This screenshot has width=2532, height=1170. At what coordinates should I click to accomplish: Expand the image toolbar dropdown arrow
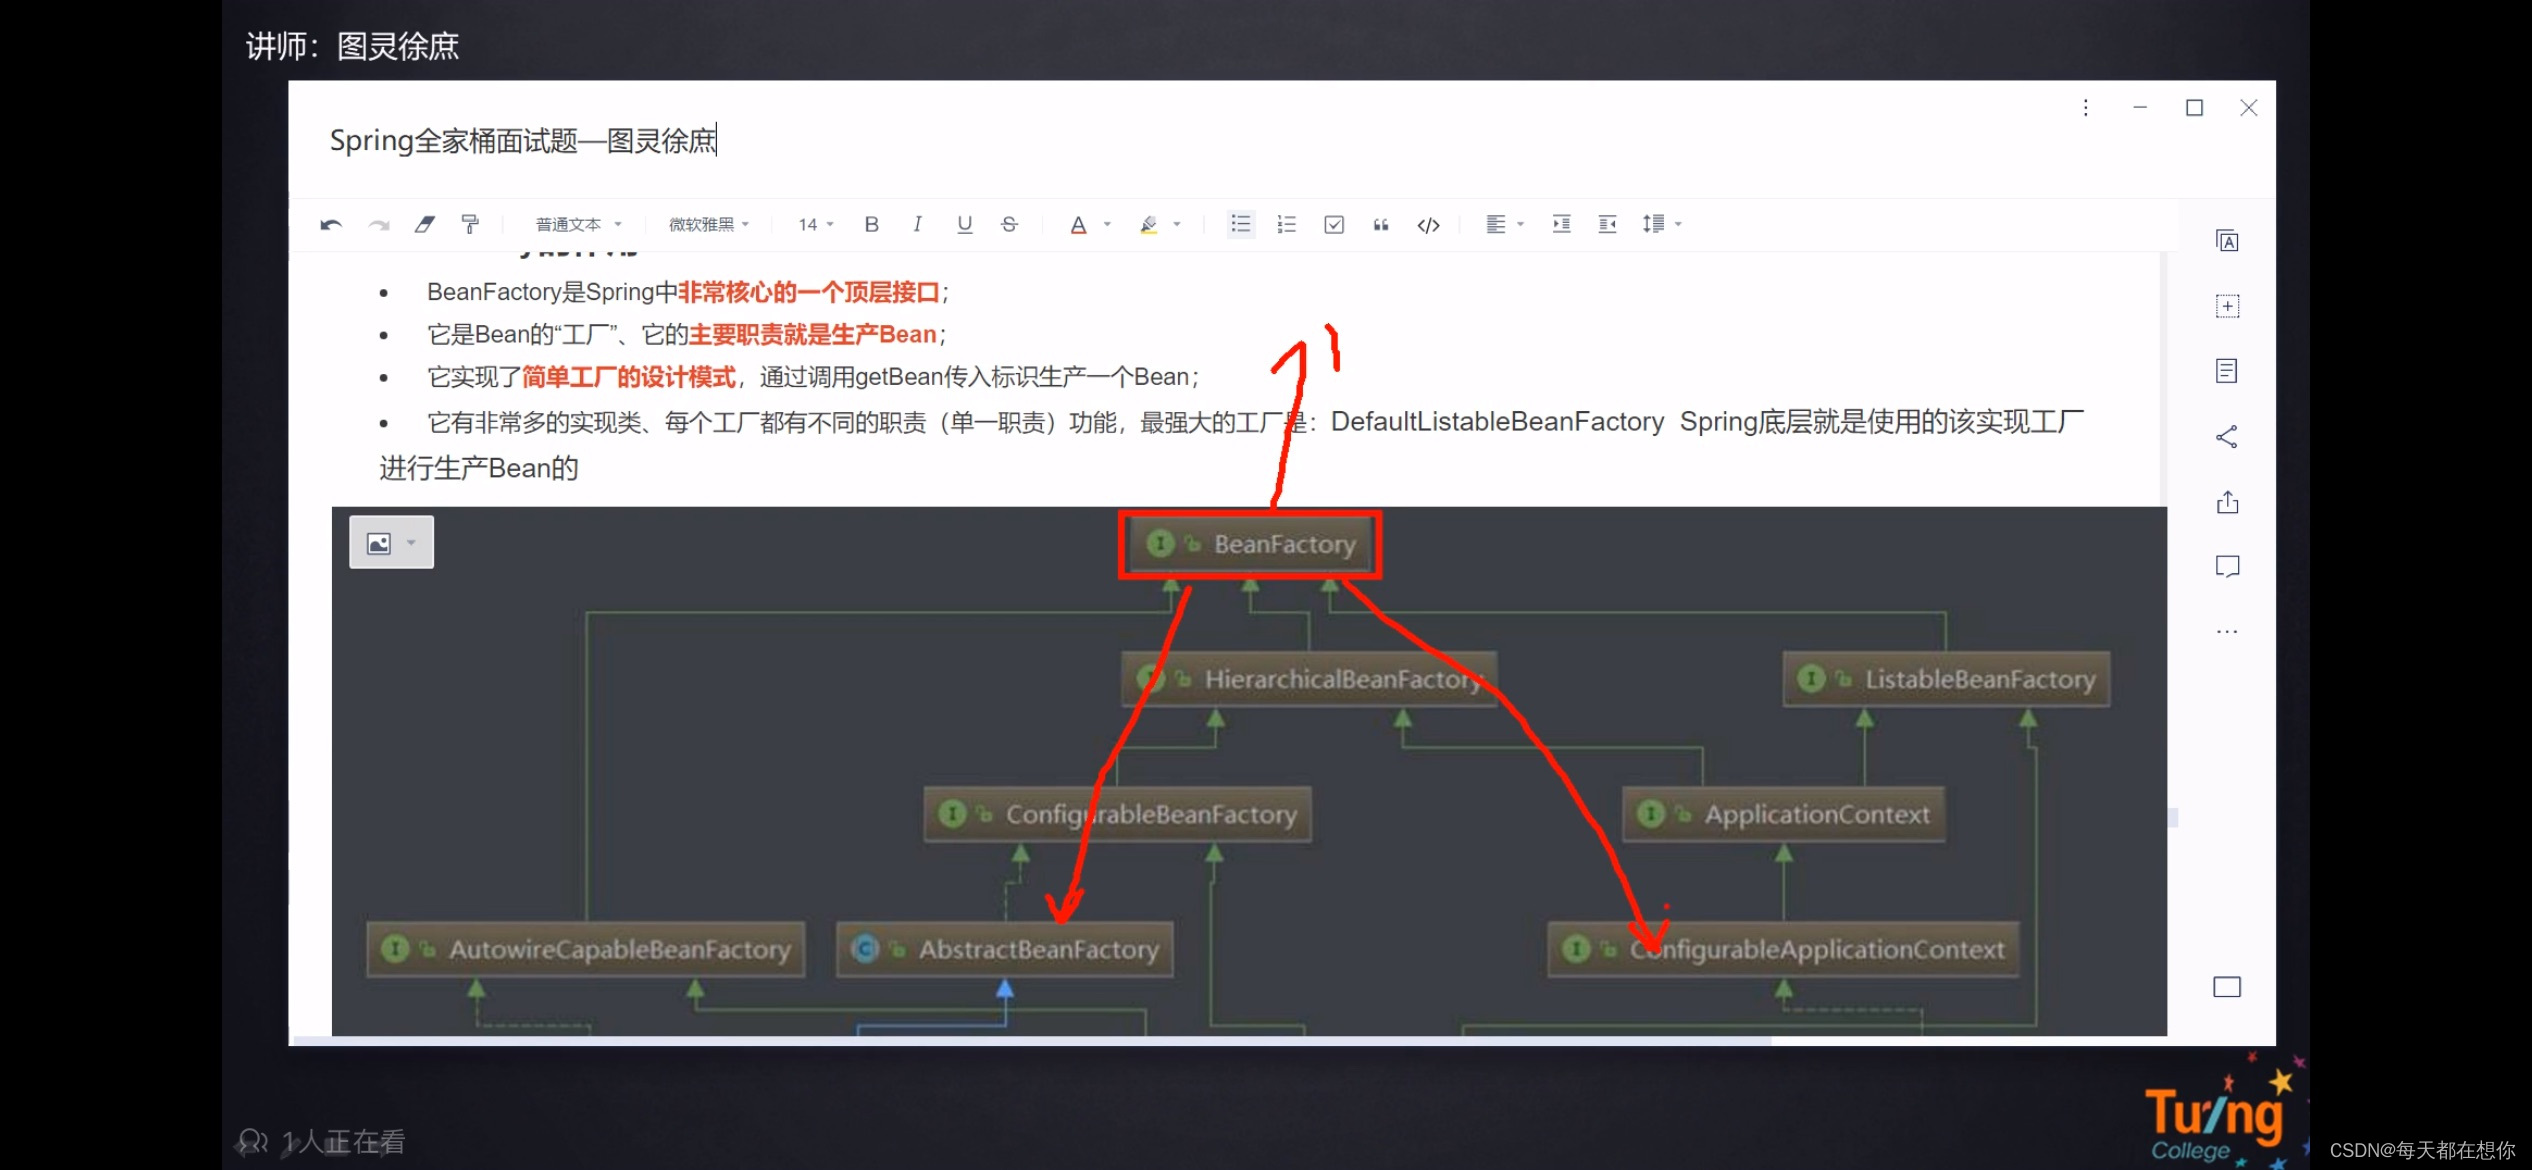(x=411, y=543)
